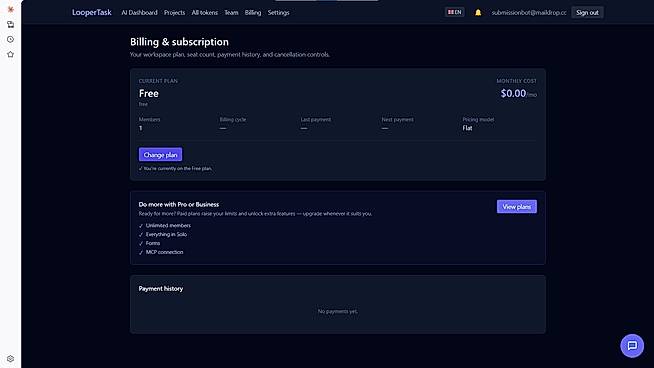Viewport: 654px width, 368px height.
Task: Open the Team menu item
Action: click(x=231, y=13)
